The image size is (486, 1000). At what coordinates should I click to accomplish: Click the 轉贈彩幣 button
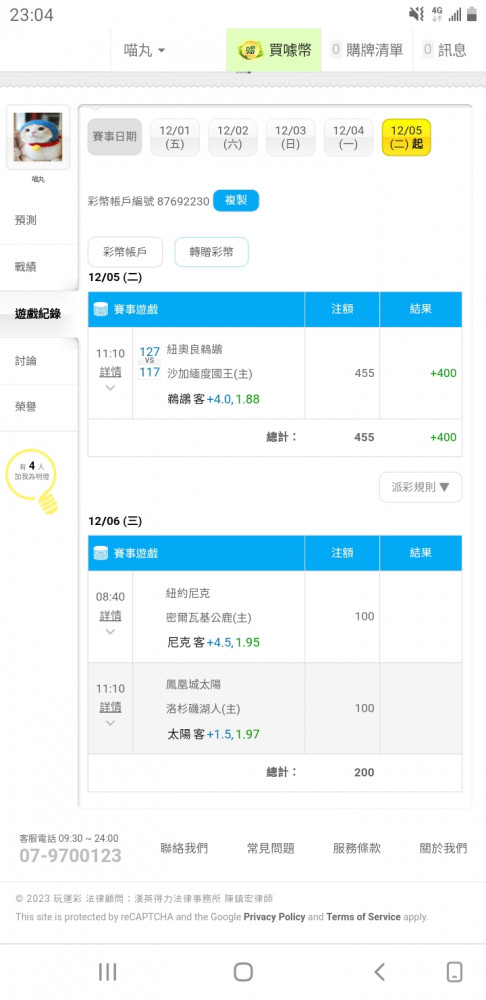pos(211,252)
